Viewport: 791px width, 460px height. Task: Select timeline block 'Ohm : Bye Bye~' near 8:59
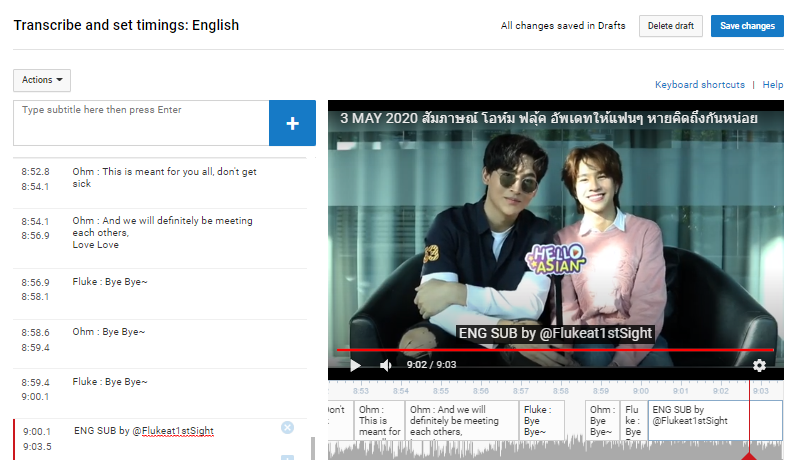602,420
